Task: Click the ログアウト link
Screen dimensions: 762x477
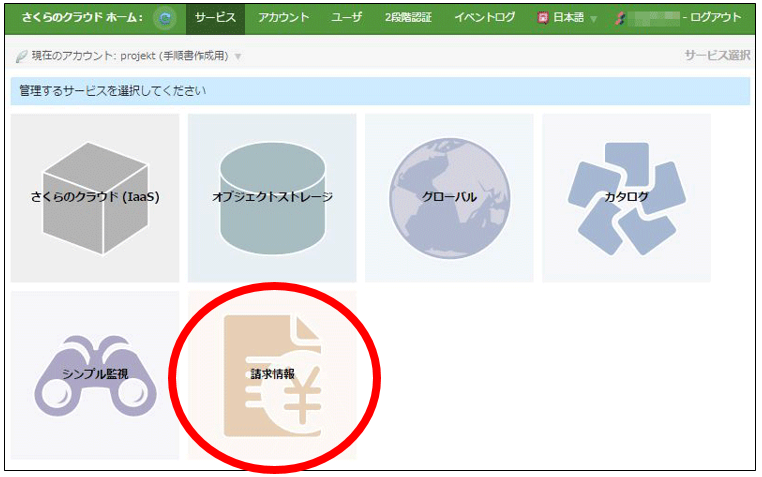Action: [716, 18]
